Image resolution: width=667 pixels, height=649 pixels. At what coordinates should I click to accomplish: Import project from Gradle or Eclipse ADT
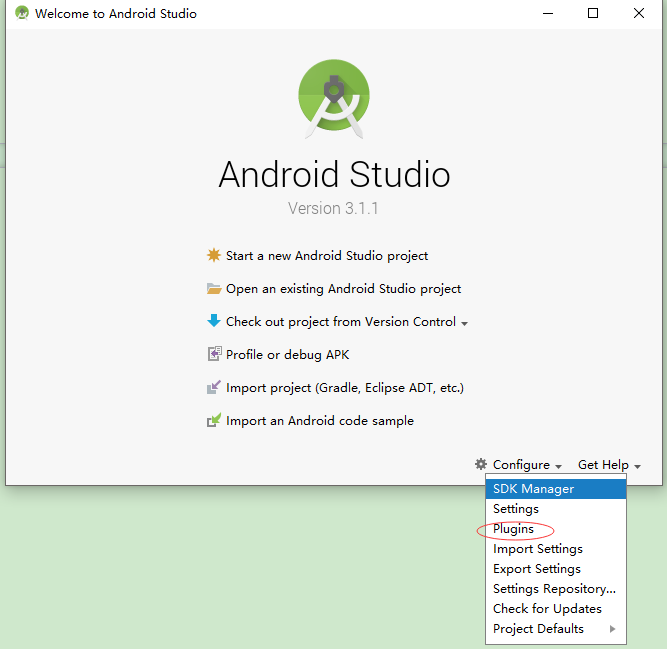(345, 387)
